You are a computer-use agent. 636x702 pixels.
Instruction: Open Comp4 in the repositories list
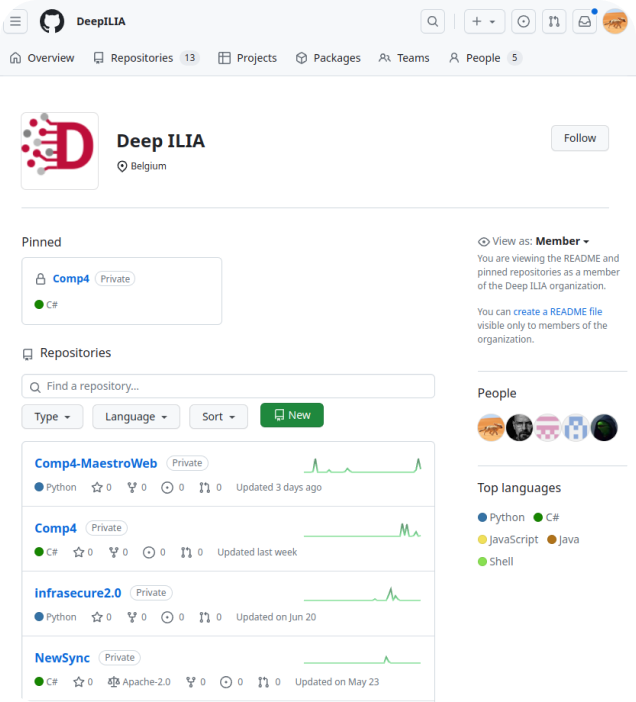click(x=55, y=528)
